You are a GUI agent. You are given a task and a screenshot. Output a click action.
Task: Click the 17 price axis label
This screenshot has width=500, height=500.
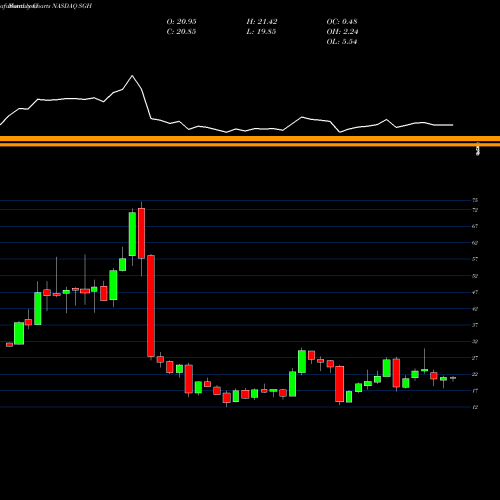[475, 391]
